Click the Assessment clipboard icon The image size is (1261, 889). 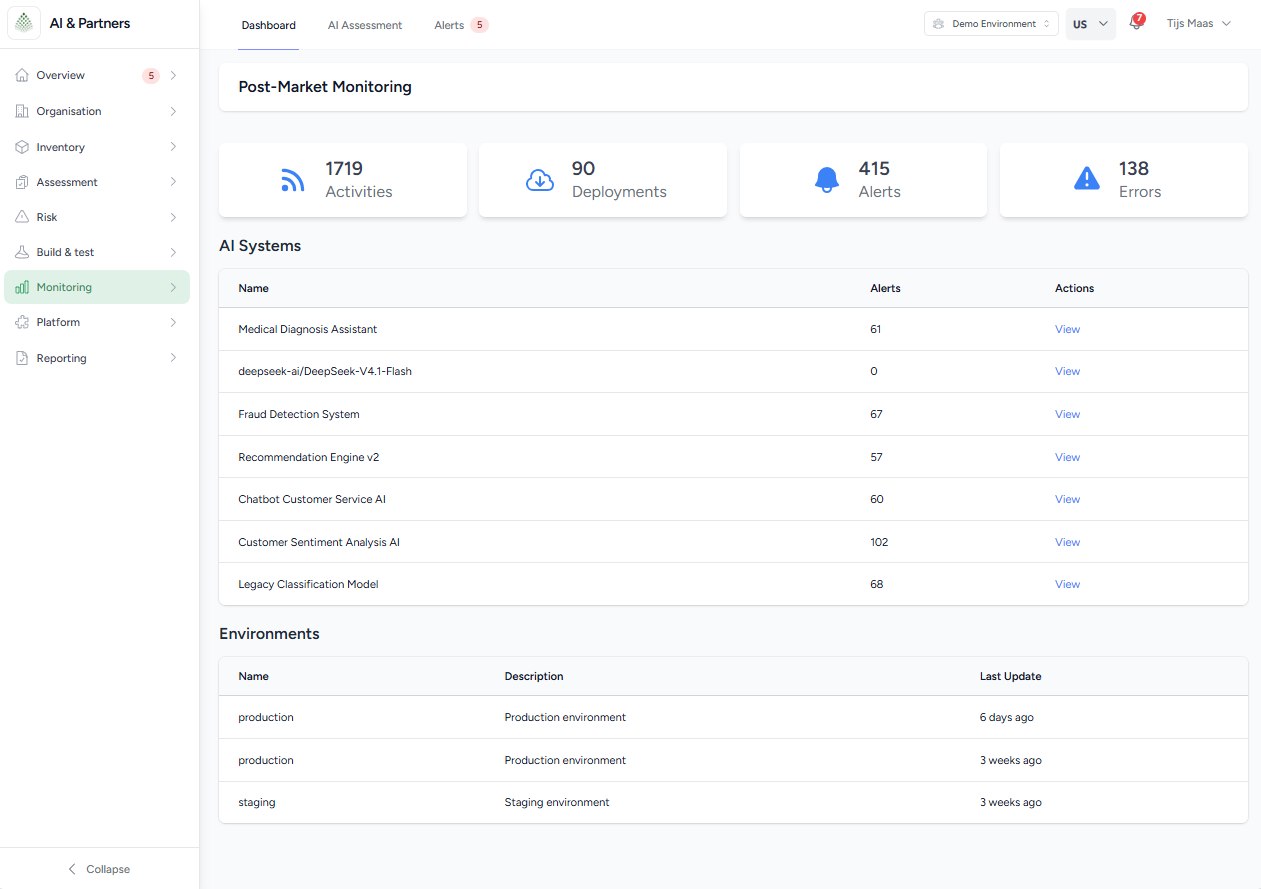[22, 182]
